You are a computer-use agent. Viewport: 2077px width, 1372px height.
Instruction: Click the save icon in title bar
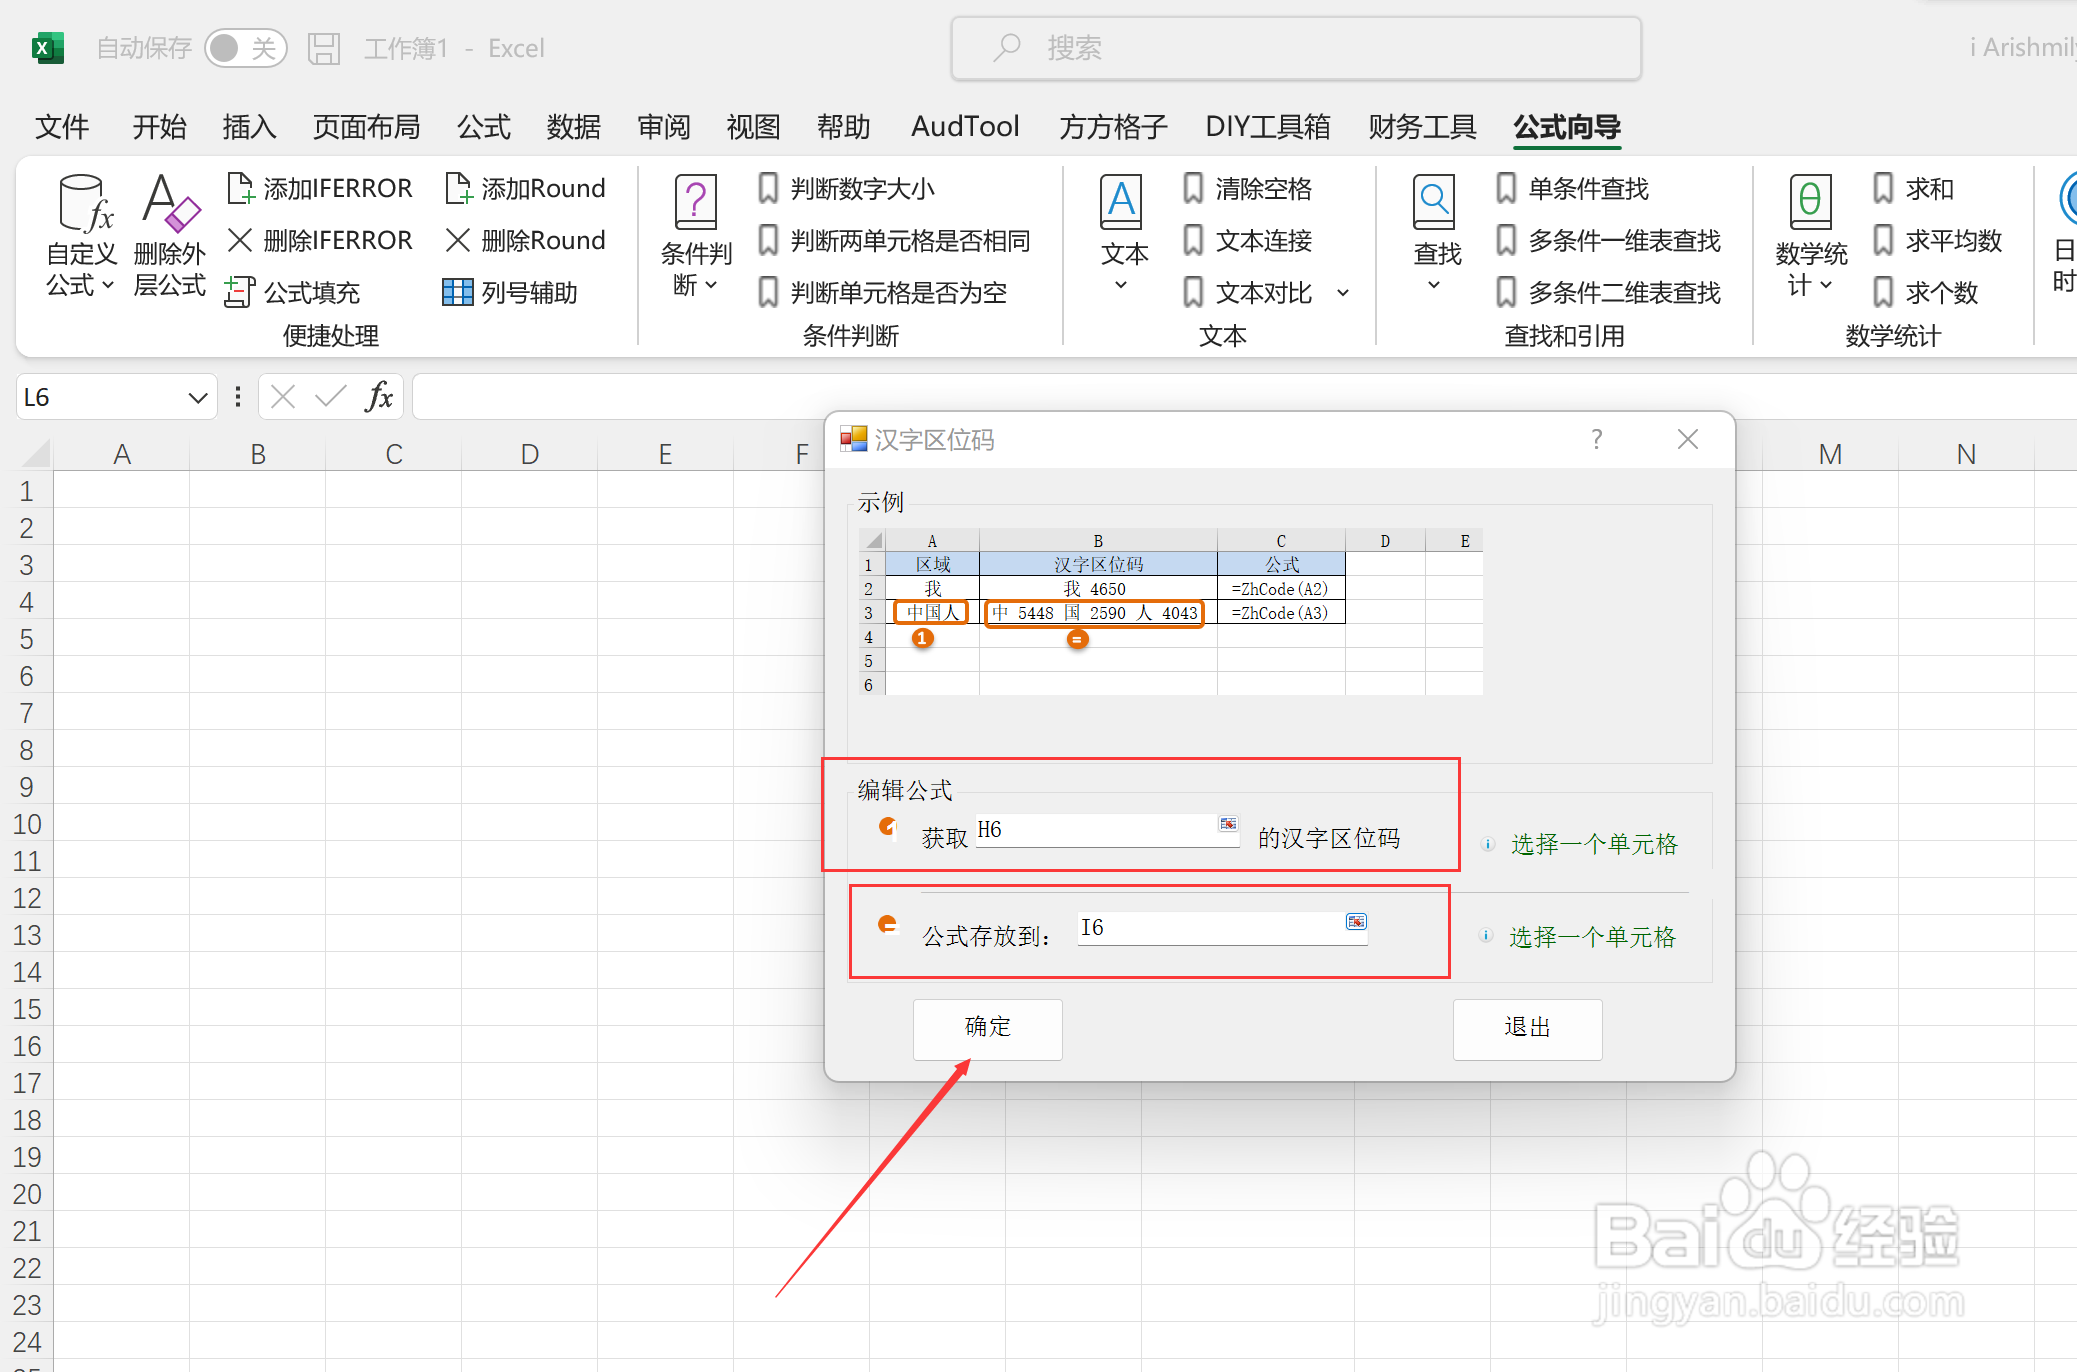pyautogui.click(x=323, y=48)
